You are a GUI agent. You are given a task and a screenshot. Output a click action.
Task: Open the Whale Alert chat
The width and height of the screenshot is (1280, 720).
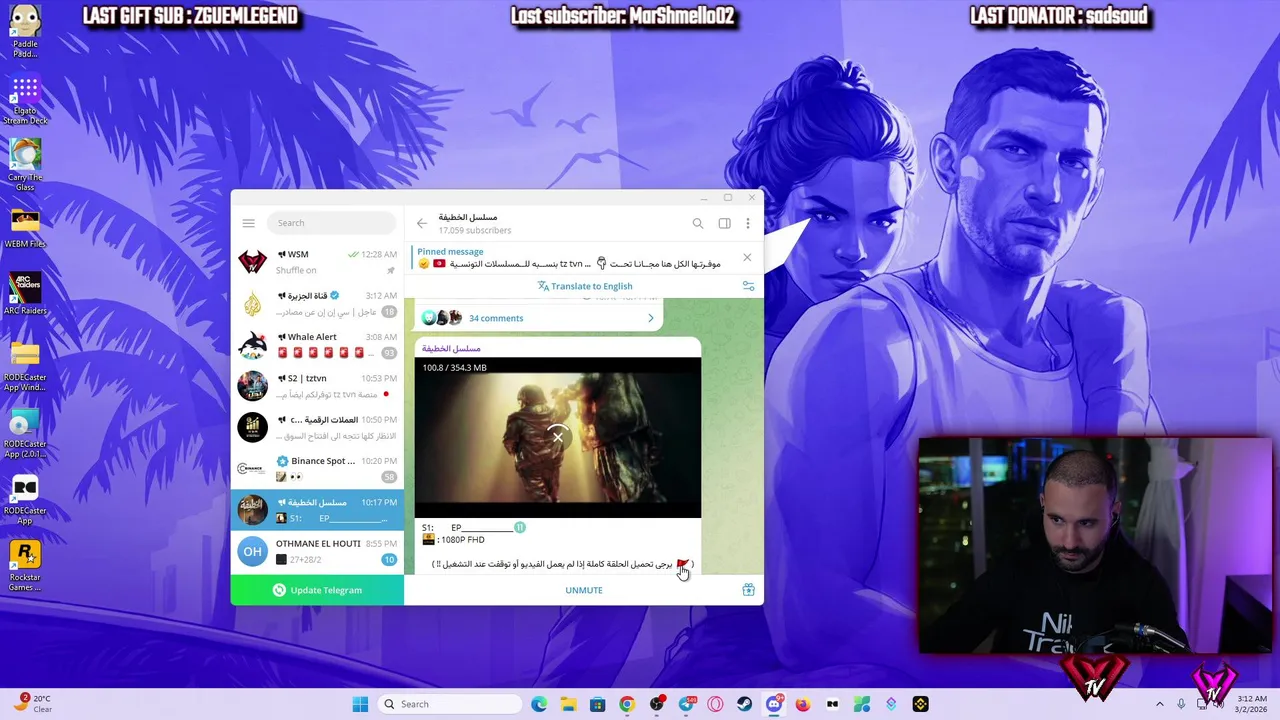(x=317, y=345)
